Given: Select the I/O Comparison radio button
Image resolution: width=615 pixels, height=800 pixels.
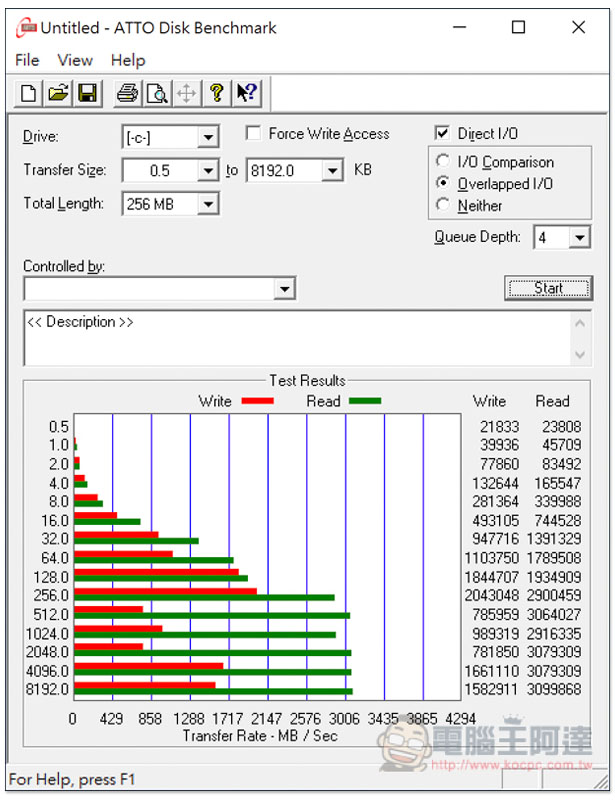Looking at the screenshot, I should pos(443,161).
